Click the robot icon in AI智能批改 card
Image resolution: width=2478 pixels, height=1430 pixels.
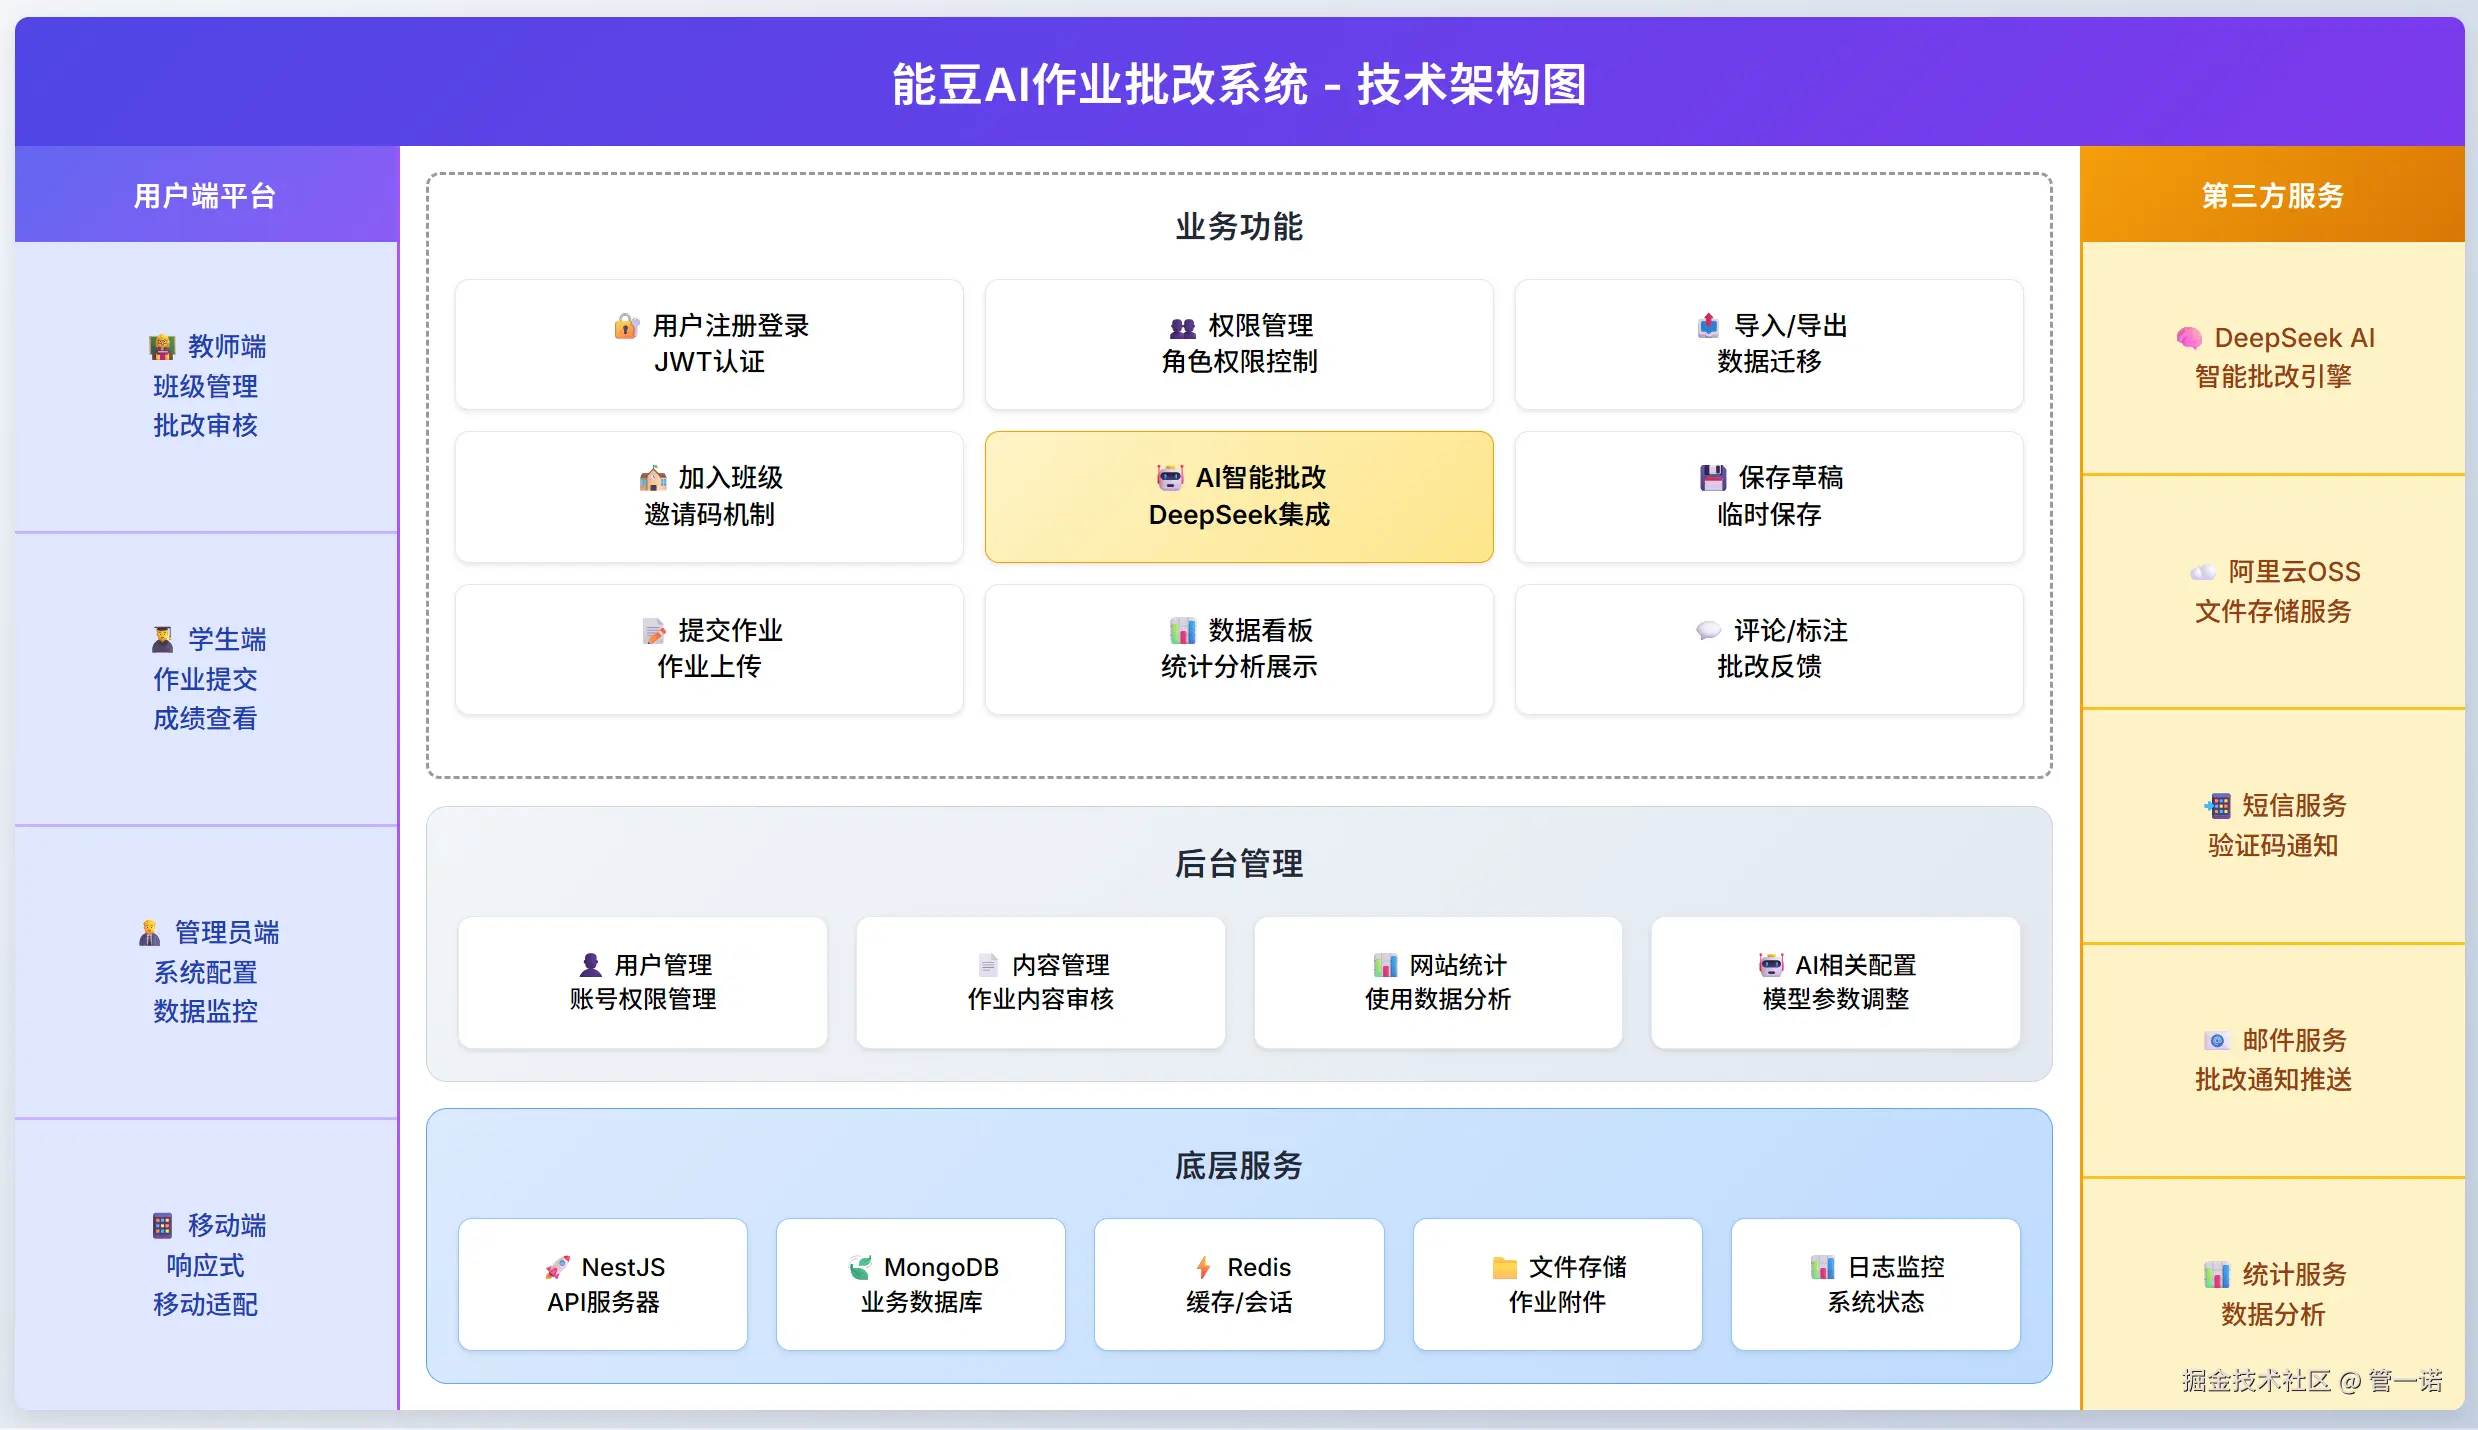click(x=1170, y=478)
